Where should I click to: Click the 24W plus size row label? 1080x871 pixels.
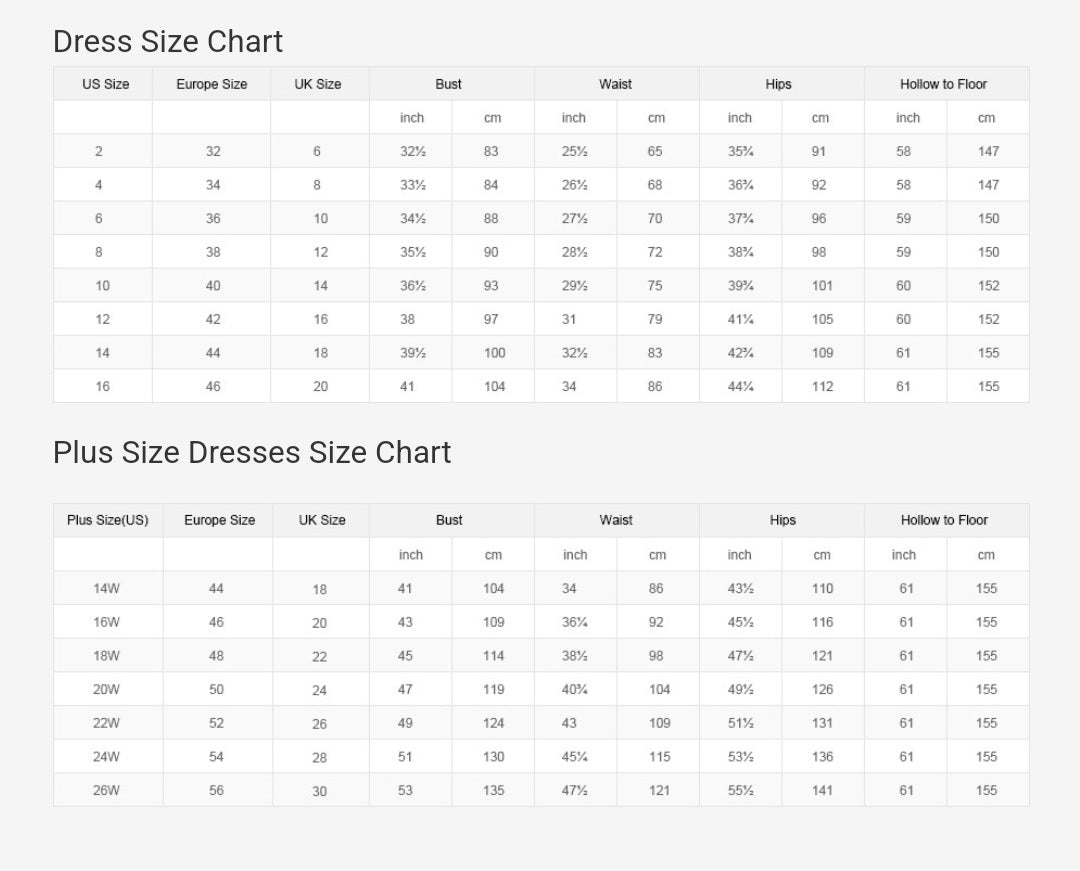[106, 757]
